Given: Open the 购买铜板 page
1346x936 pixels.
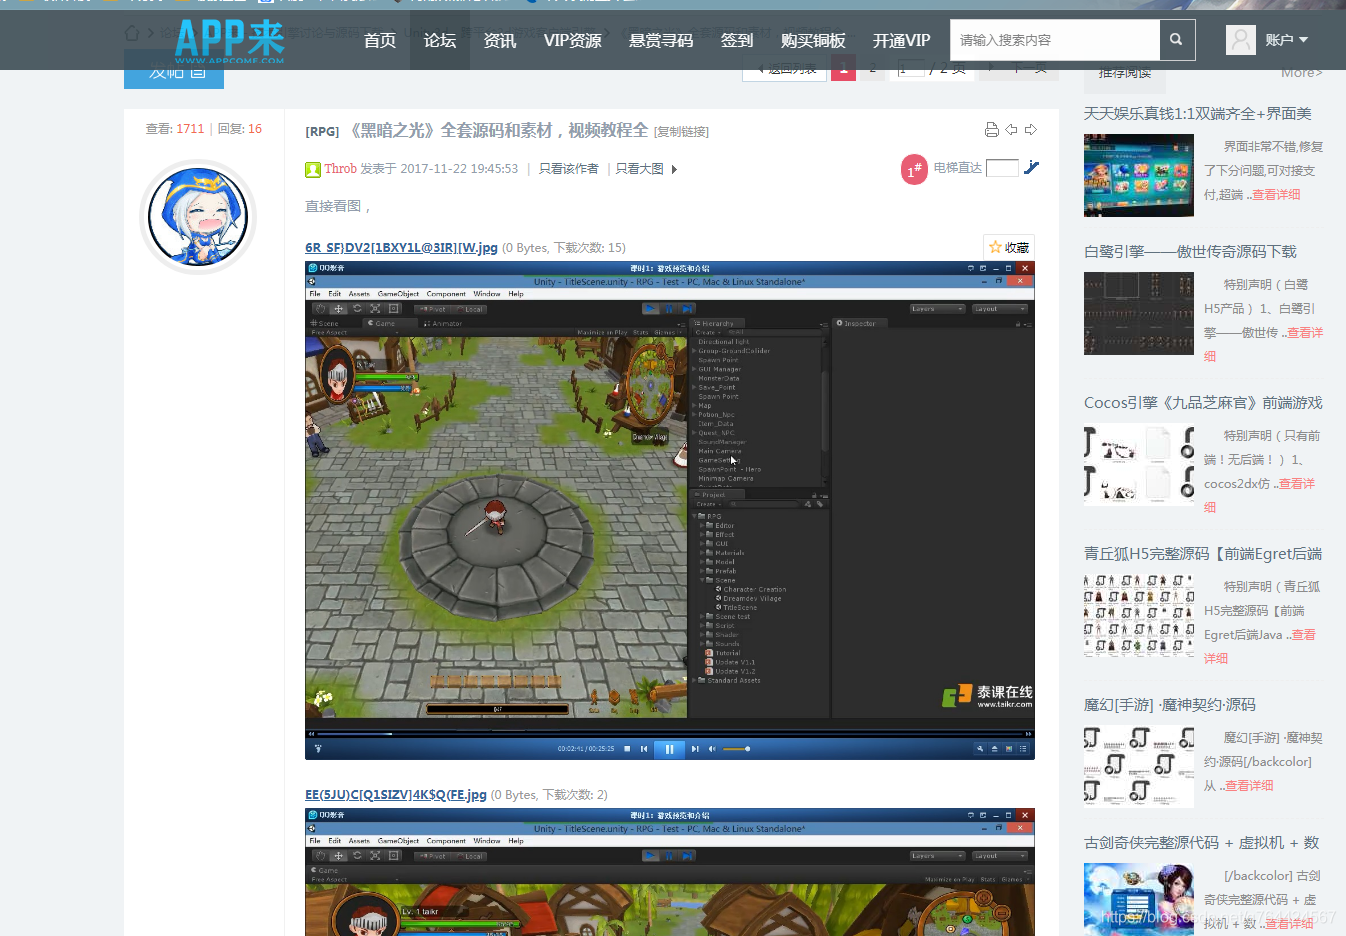Looking at the screenshot, I should pyautogui.click(x=813, y=40).
